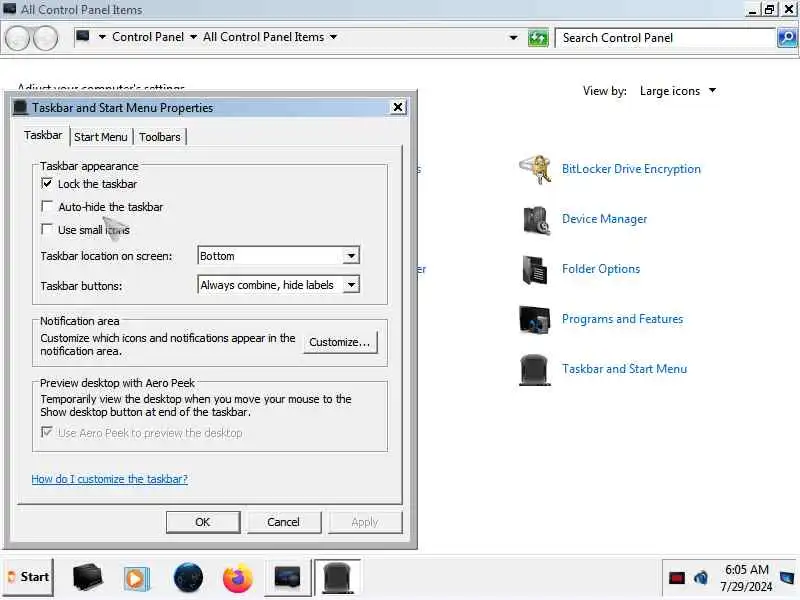
Task: Click the Control Panel search magnifier icon
Action: [x=787, y=38]
